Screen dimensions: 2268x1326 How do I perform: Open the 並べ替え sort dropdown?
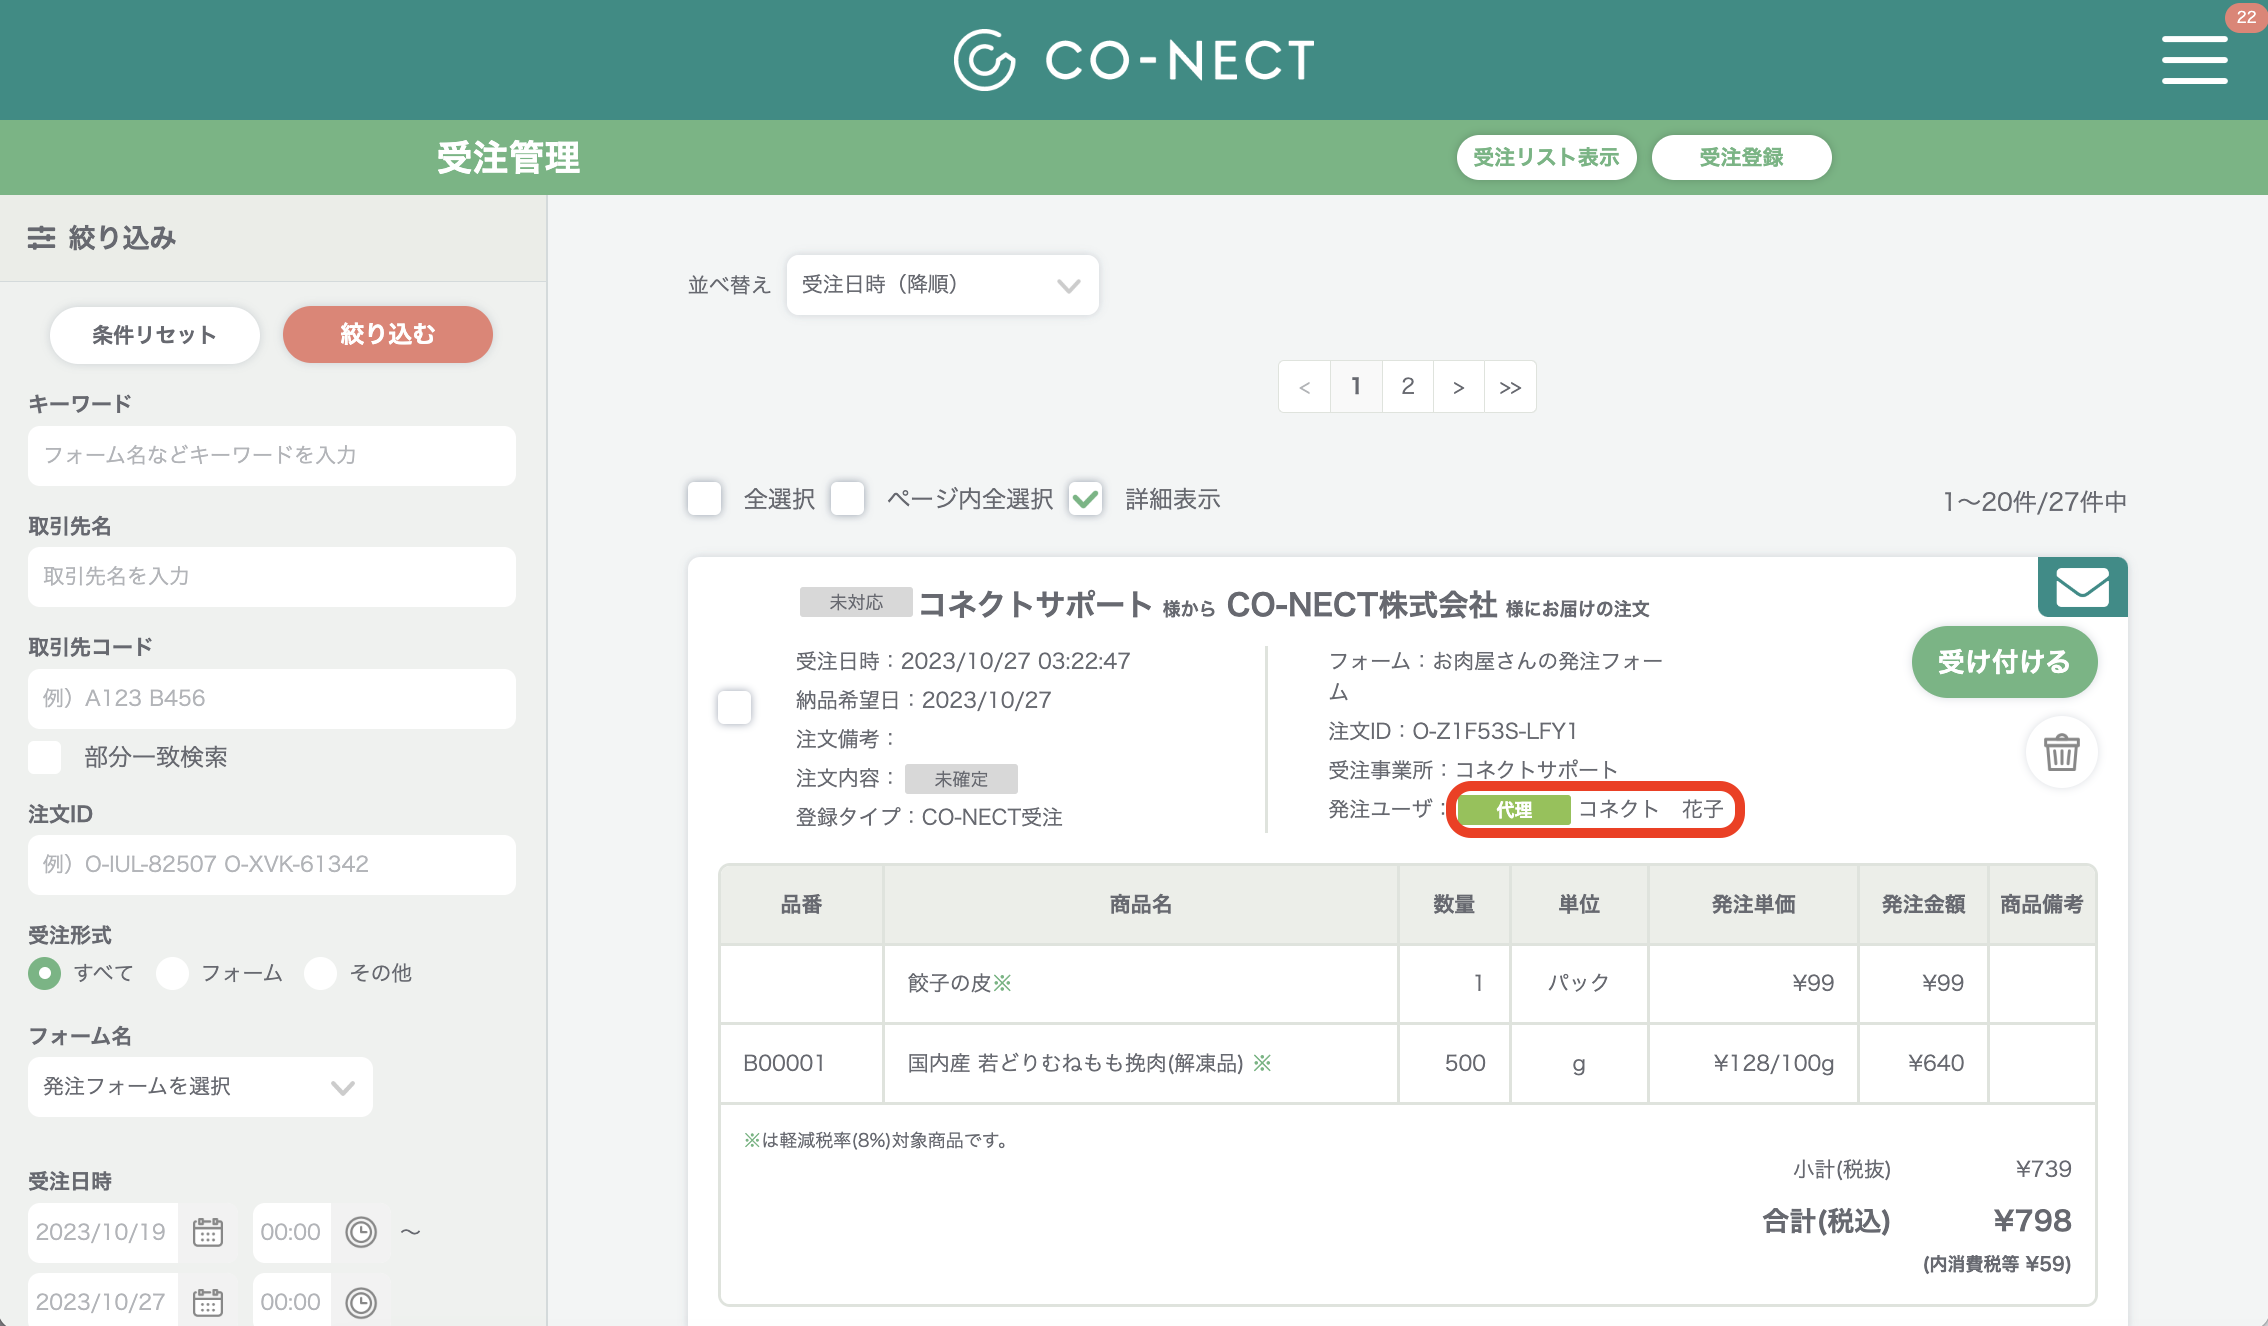(942, 285)
